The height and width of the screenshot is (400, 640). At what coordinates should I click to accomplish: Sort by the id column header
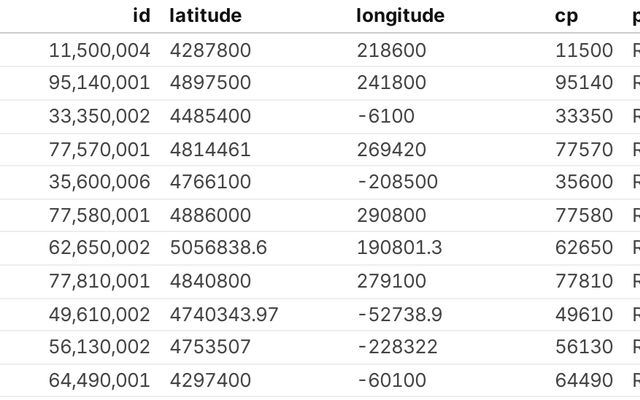tap(140, 16)
